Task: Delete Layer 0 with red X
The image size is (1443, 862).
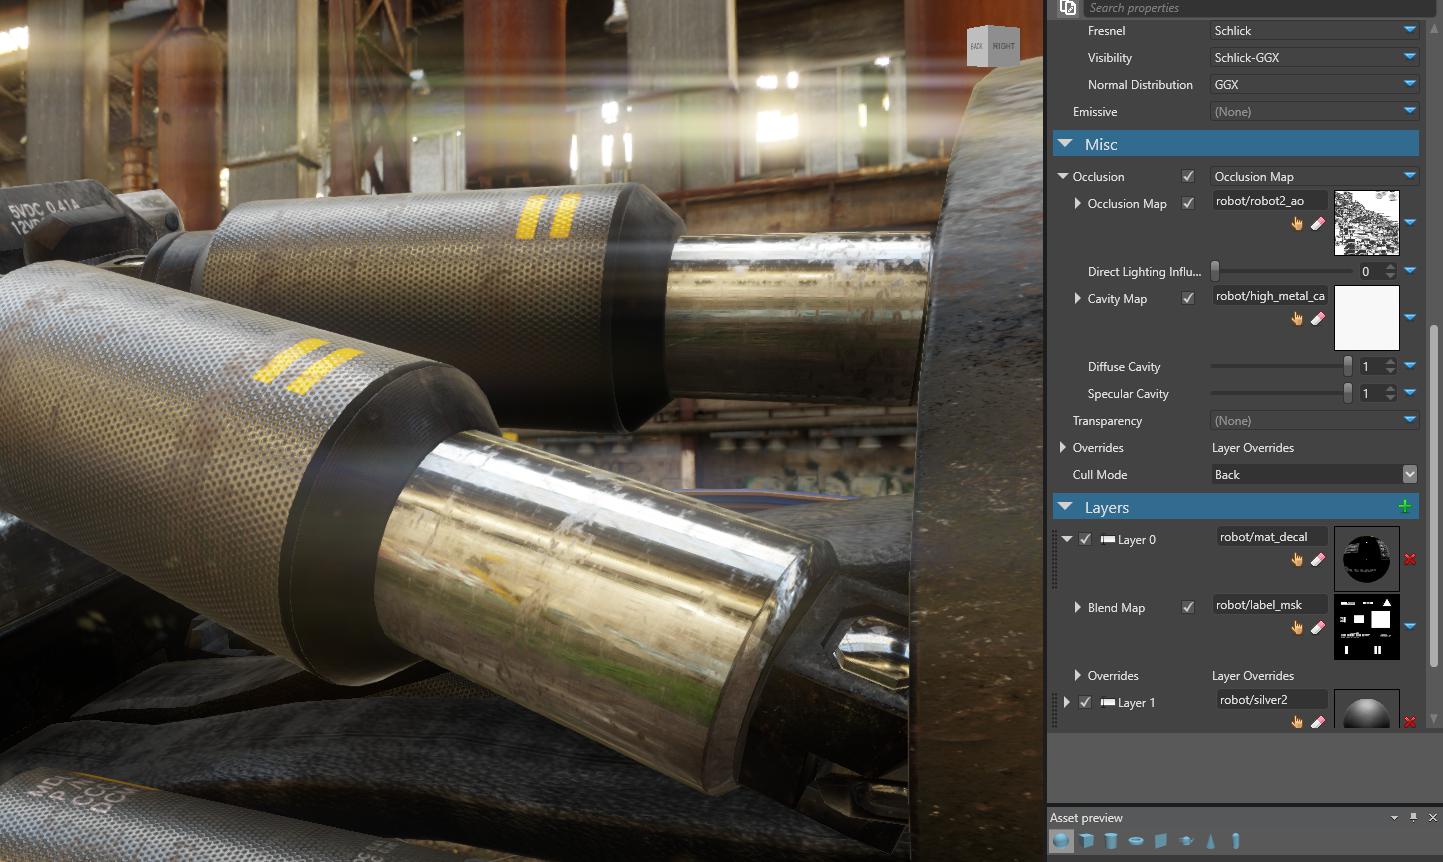Action: (x=1410, y=559)
